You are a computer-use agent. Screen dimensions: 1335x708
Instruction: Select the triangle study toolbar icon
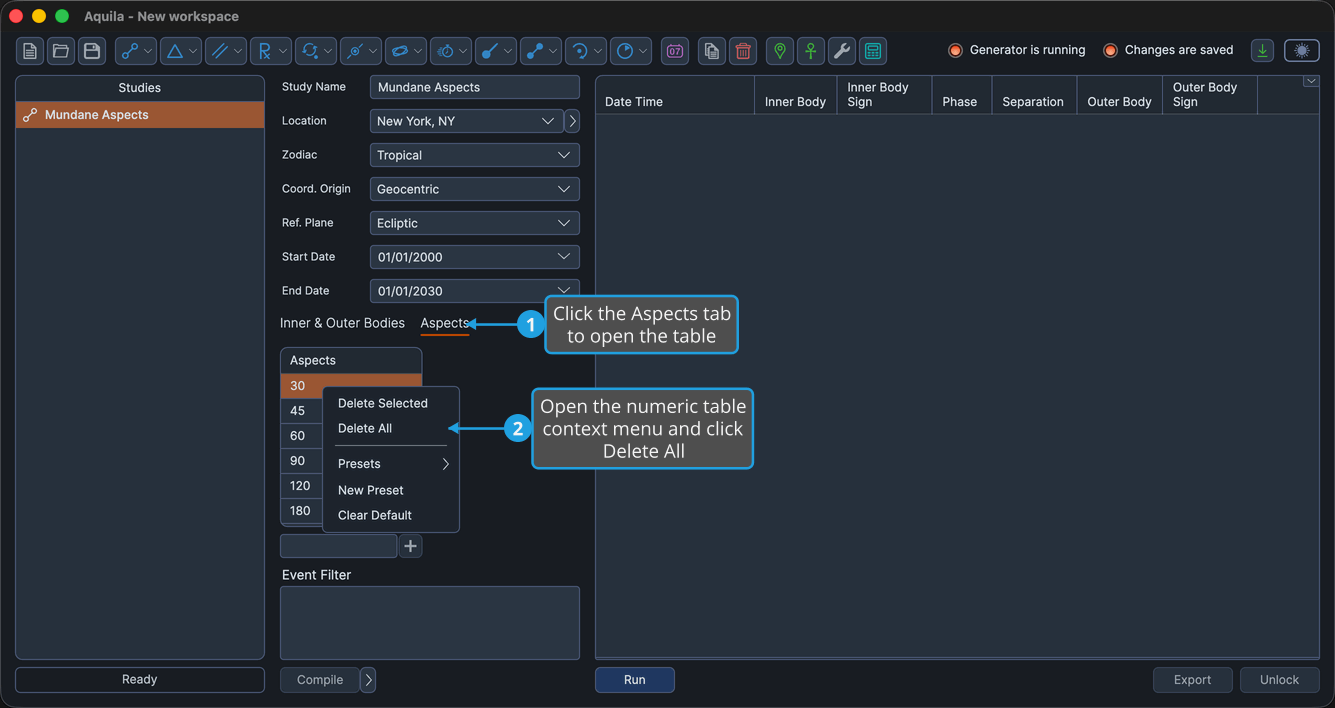click(175, 51)
